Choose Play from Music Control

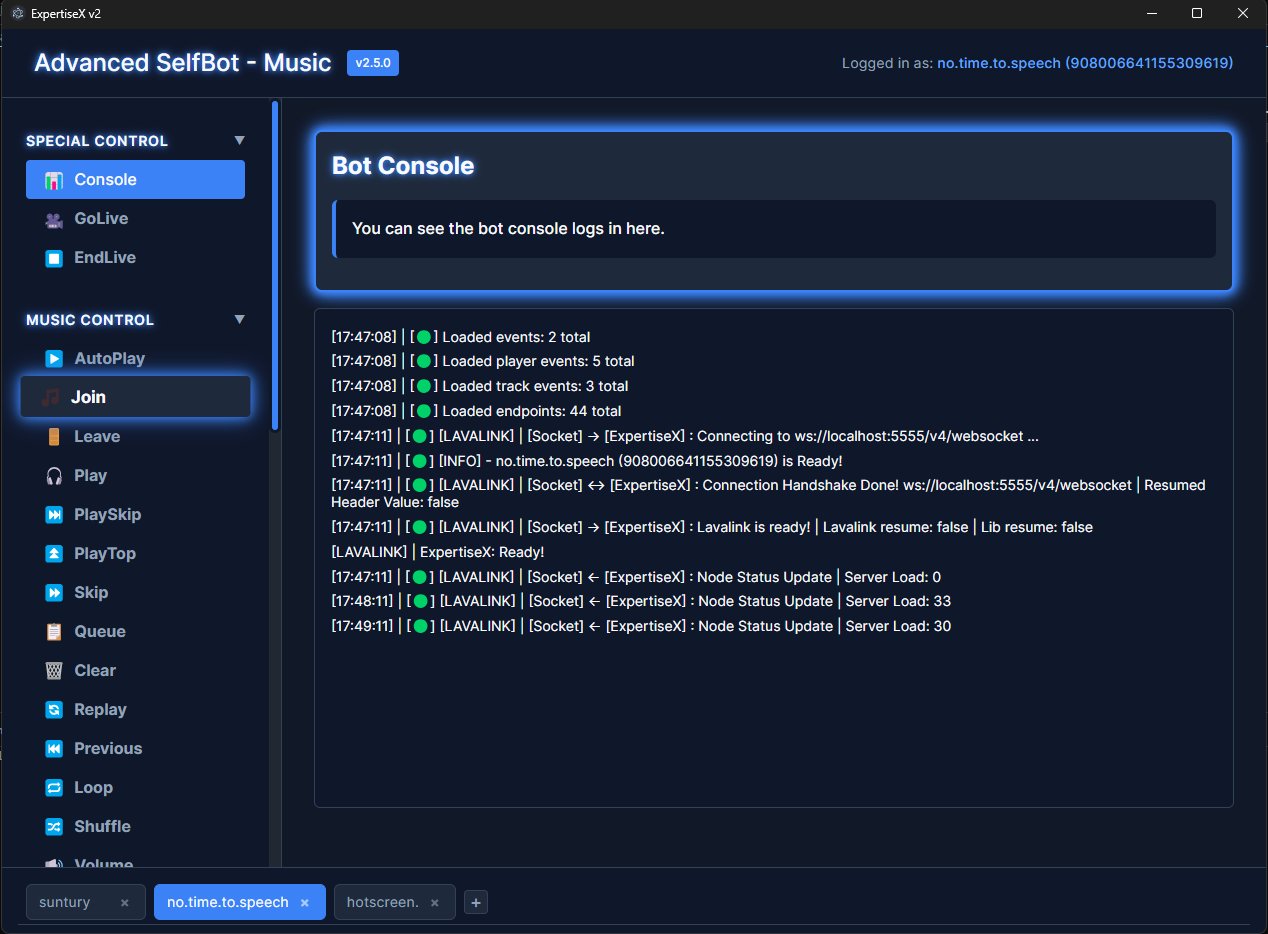[135, 476]
